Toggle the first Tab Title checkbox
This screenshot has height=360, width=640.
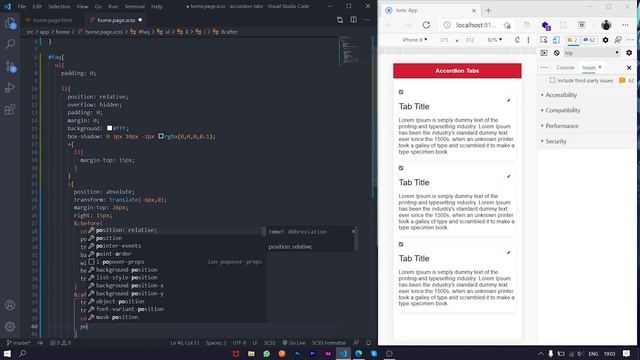[x=401, y=92]
